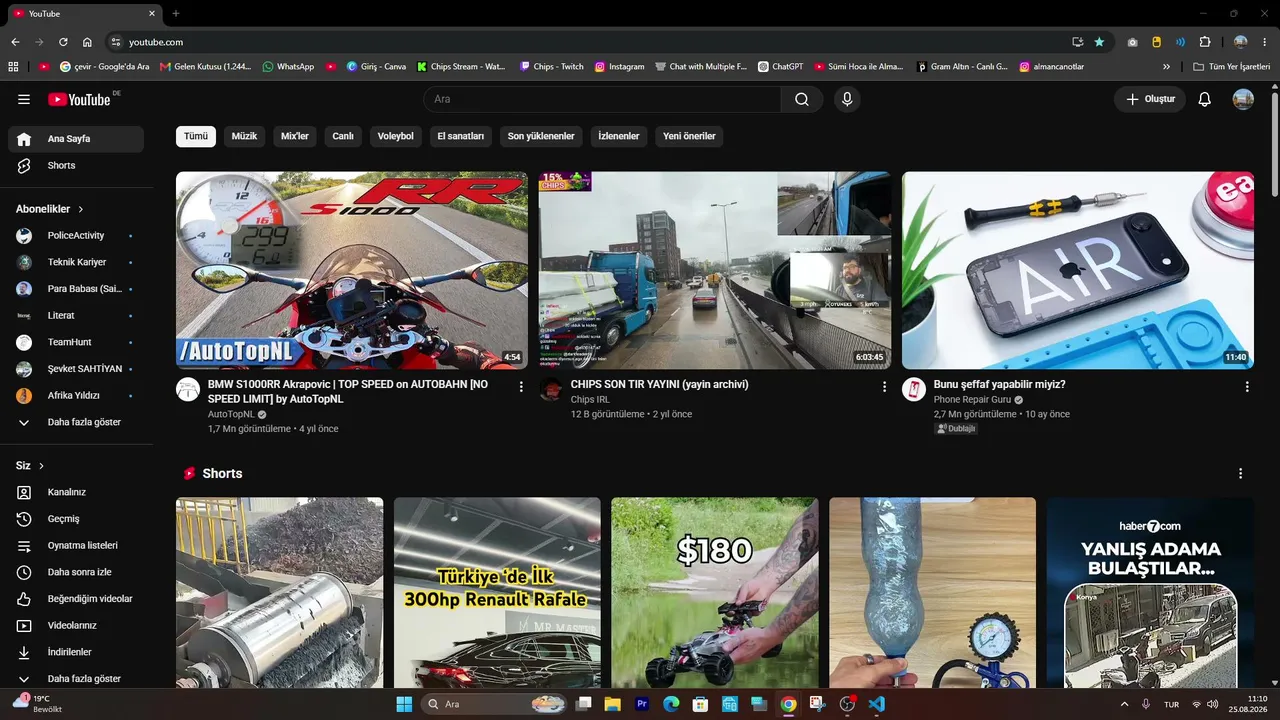1280x720 pixels.
Task: Reload the page in Chrome
Action: tap(63, 42)
